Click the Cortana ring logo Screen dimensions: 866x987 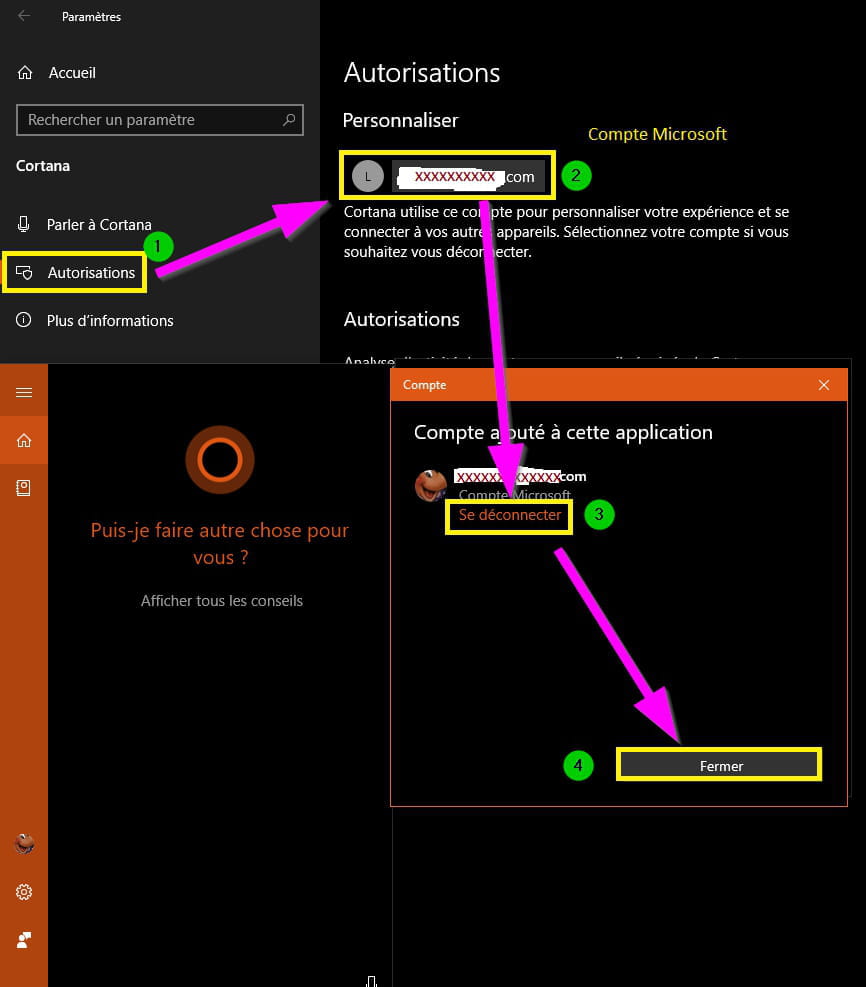point(220,460)
